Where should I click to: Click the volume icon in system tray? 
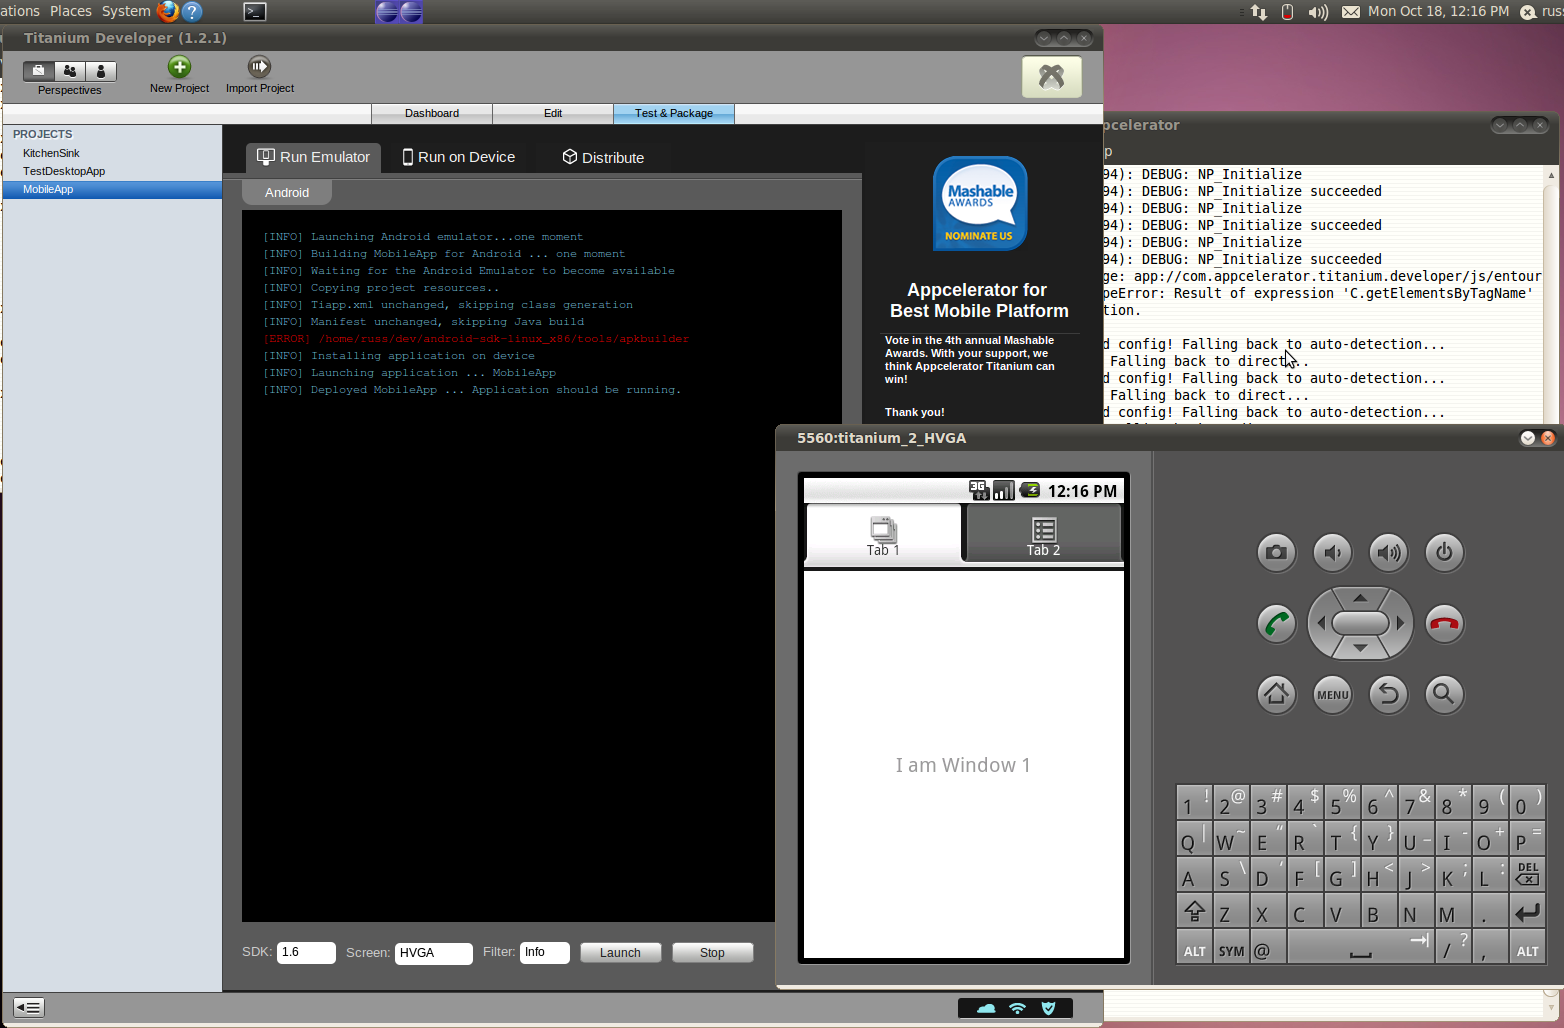tap(1318, 12)
